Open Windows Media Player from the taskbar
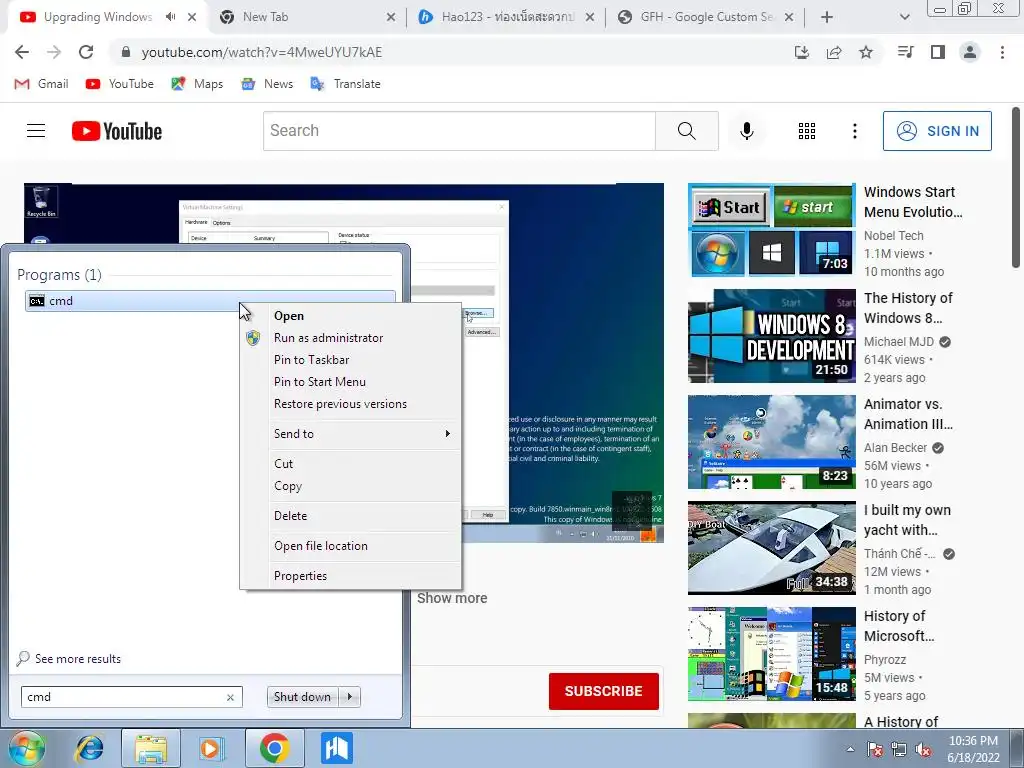Image resolution: width=1024 pixels, height=768 pixels. [210, 748]
